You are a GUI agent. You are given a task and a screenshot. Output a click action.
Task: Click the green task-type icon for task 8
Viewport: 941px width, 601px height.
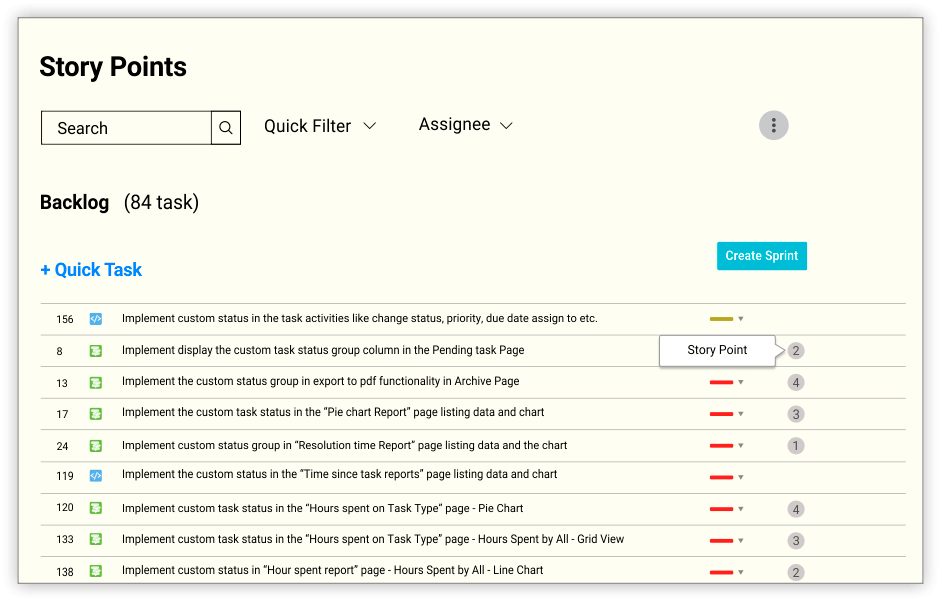tap(96, 351)
